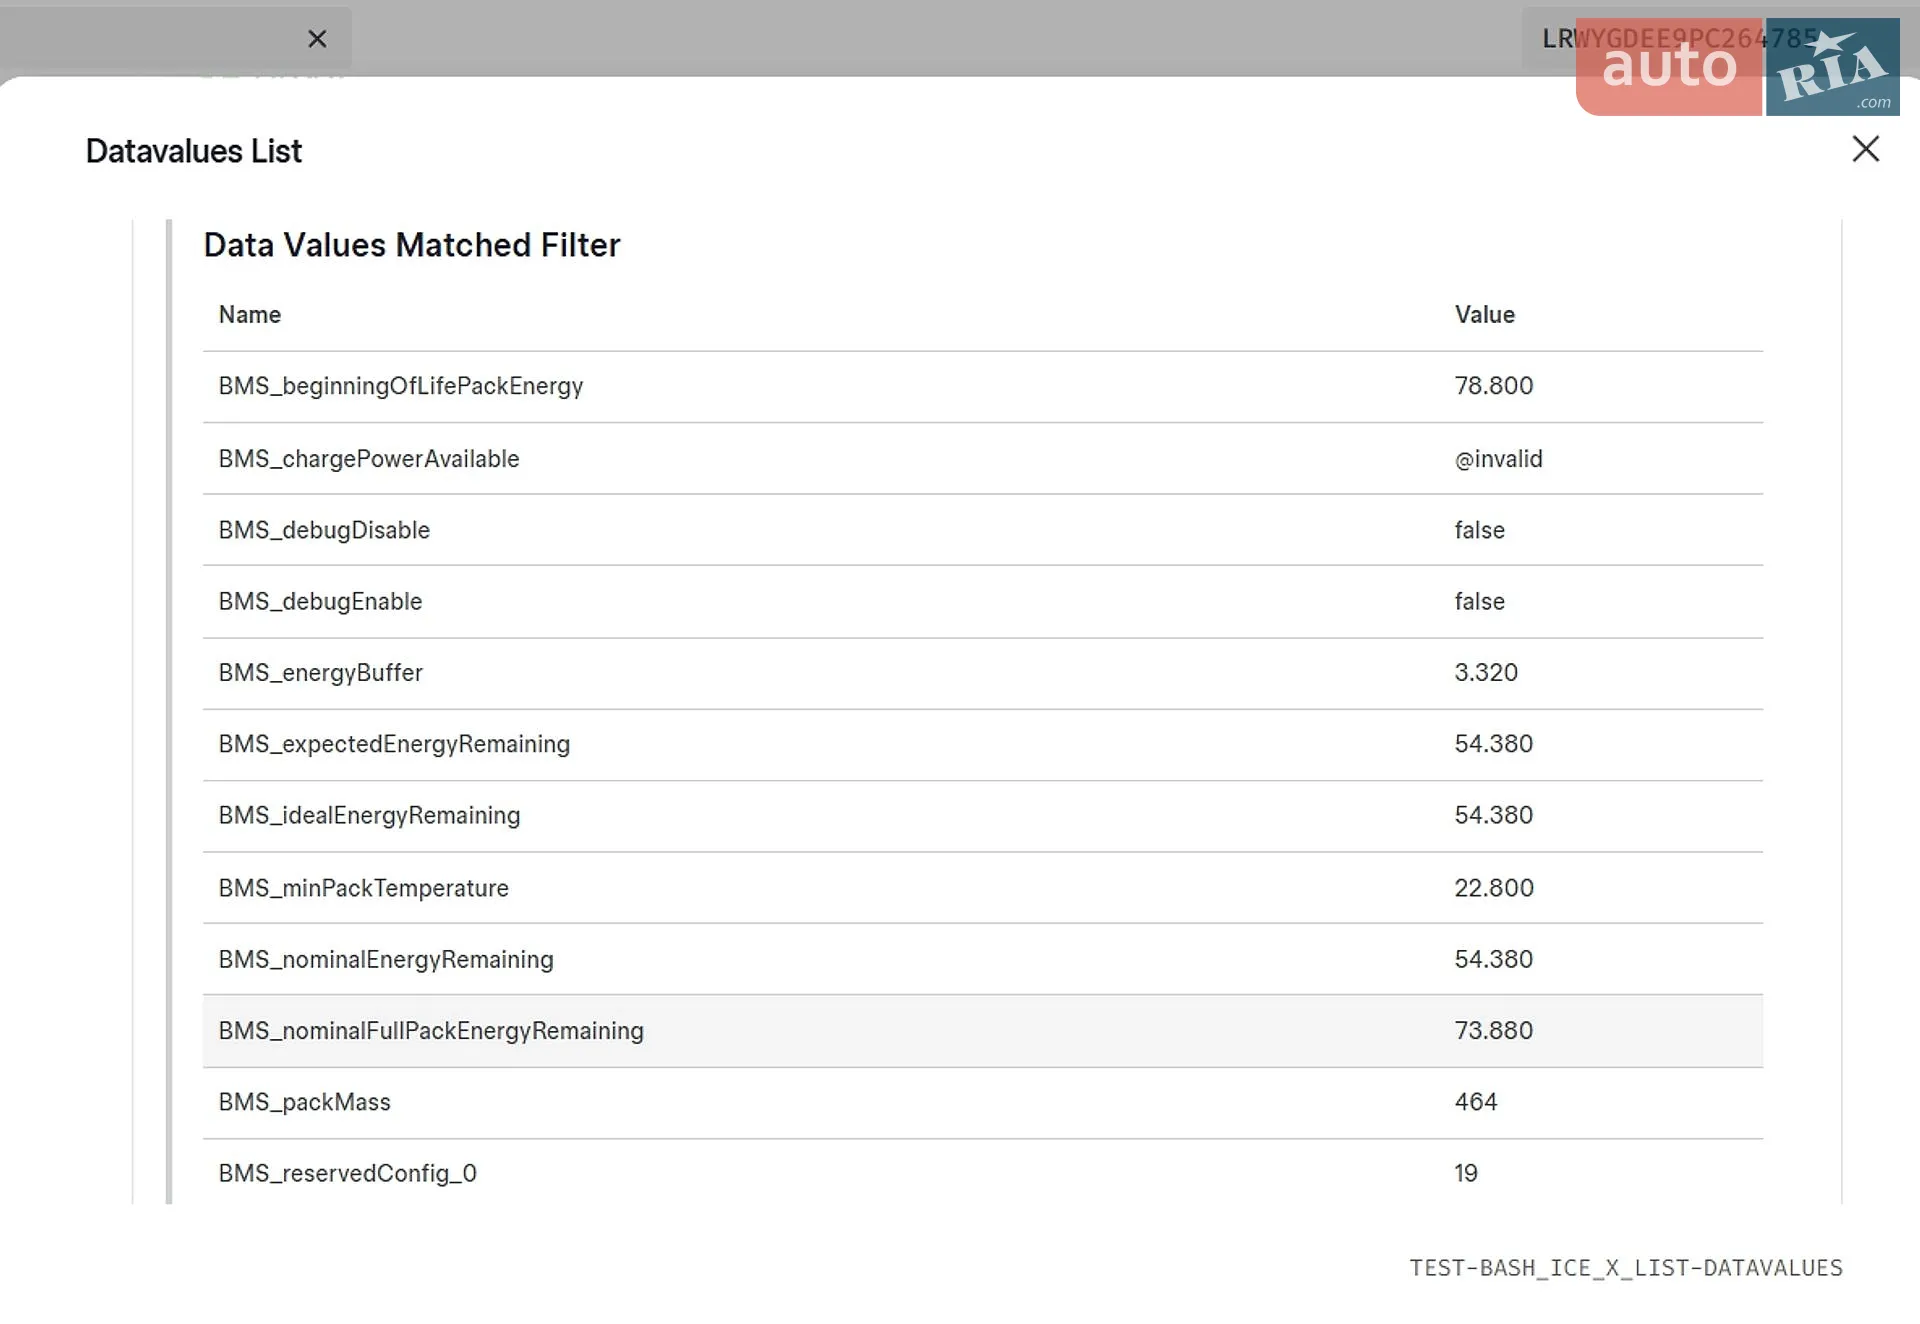Click the BMS_reservedConfig_0 row
Image resolution: width=1920 pixels, height=1324 pixels.
982,1173
